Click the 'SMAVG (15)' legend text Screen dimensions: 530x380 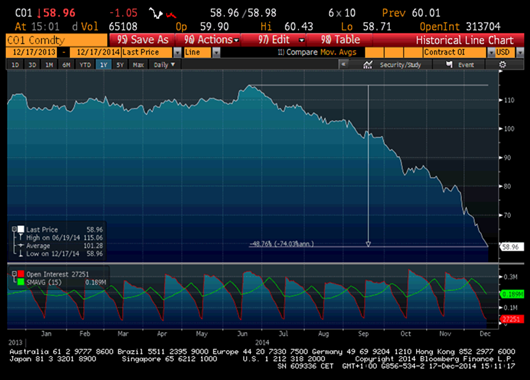[x=44, y=282]
